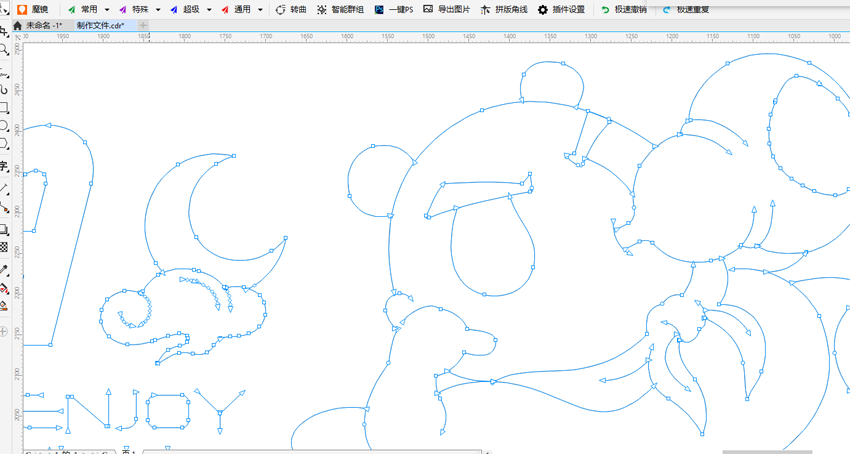
Task: Expand the 常用 dropdown arrow
Action: pos(107,10)
